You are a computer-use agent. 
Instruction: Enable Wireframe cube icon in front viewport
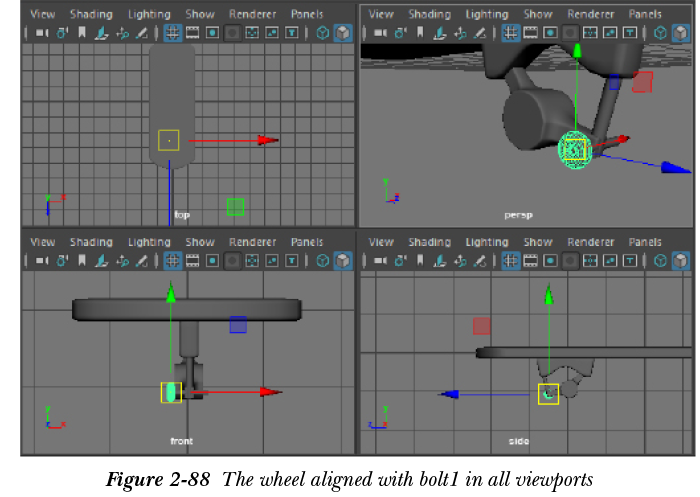(x=322, y=260)
